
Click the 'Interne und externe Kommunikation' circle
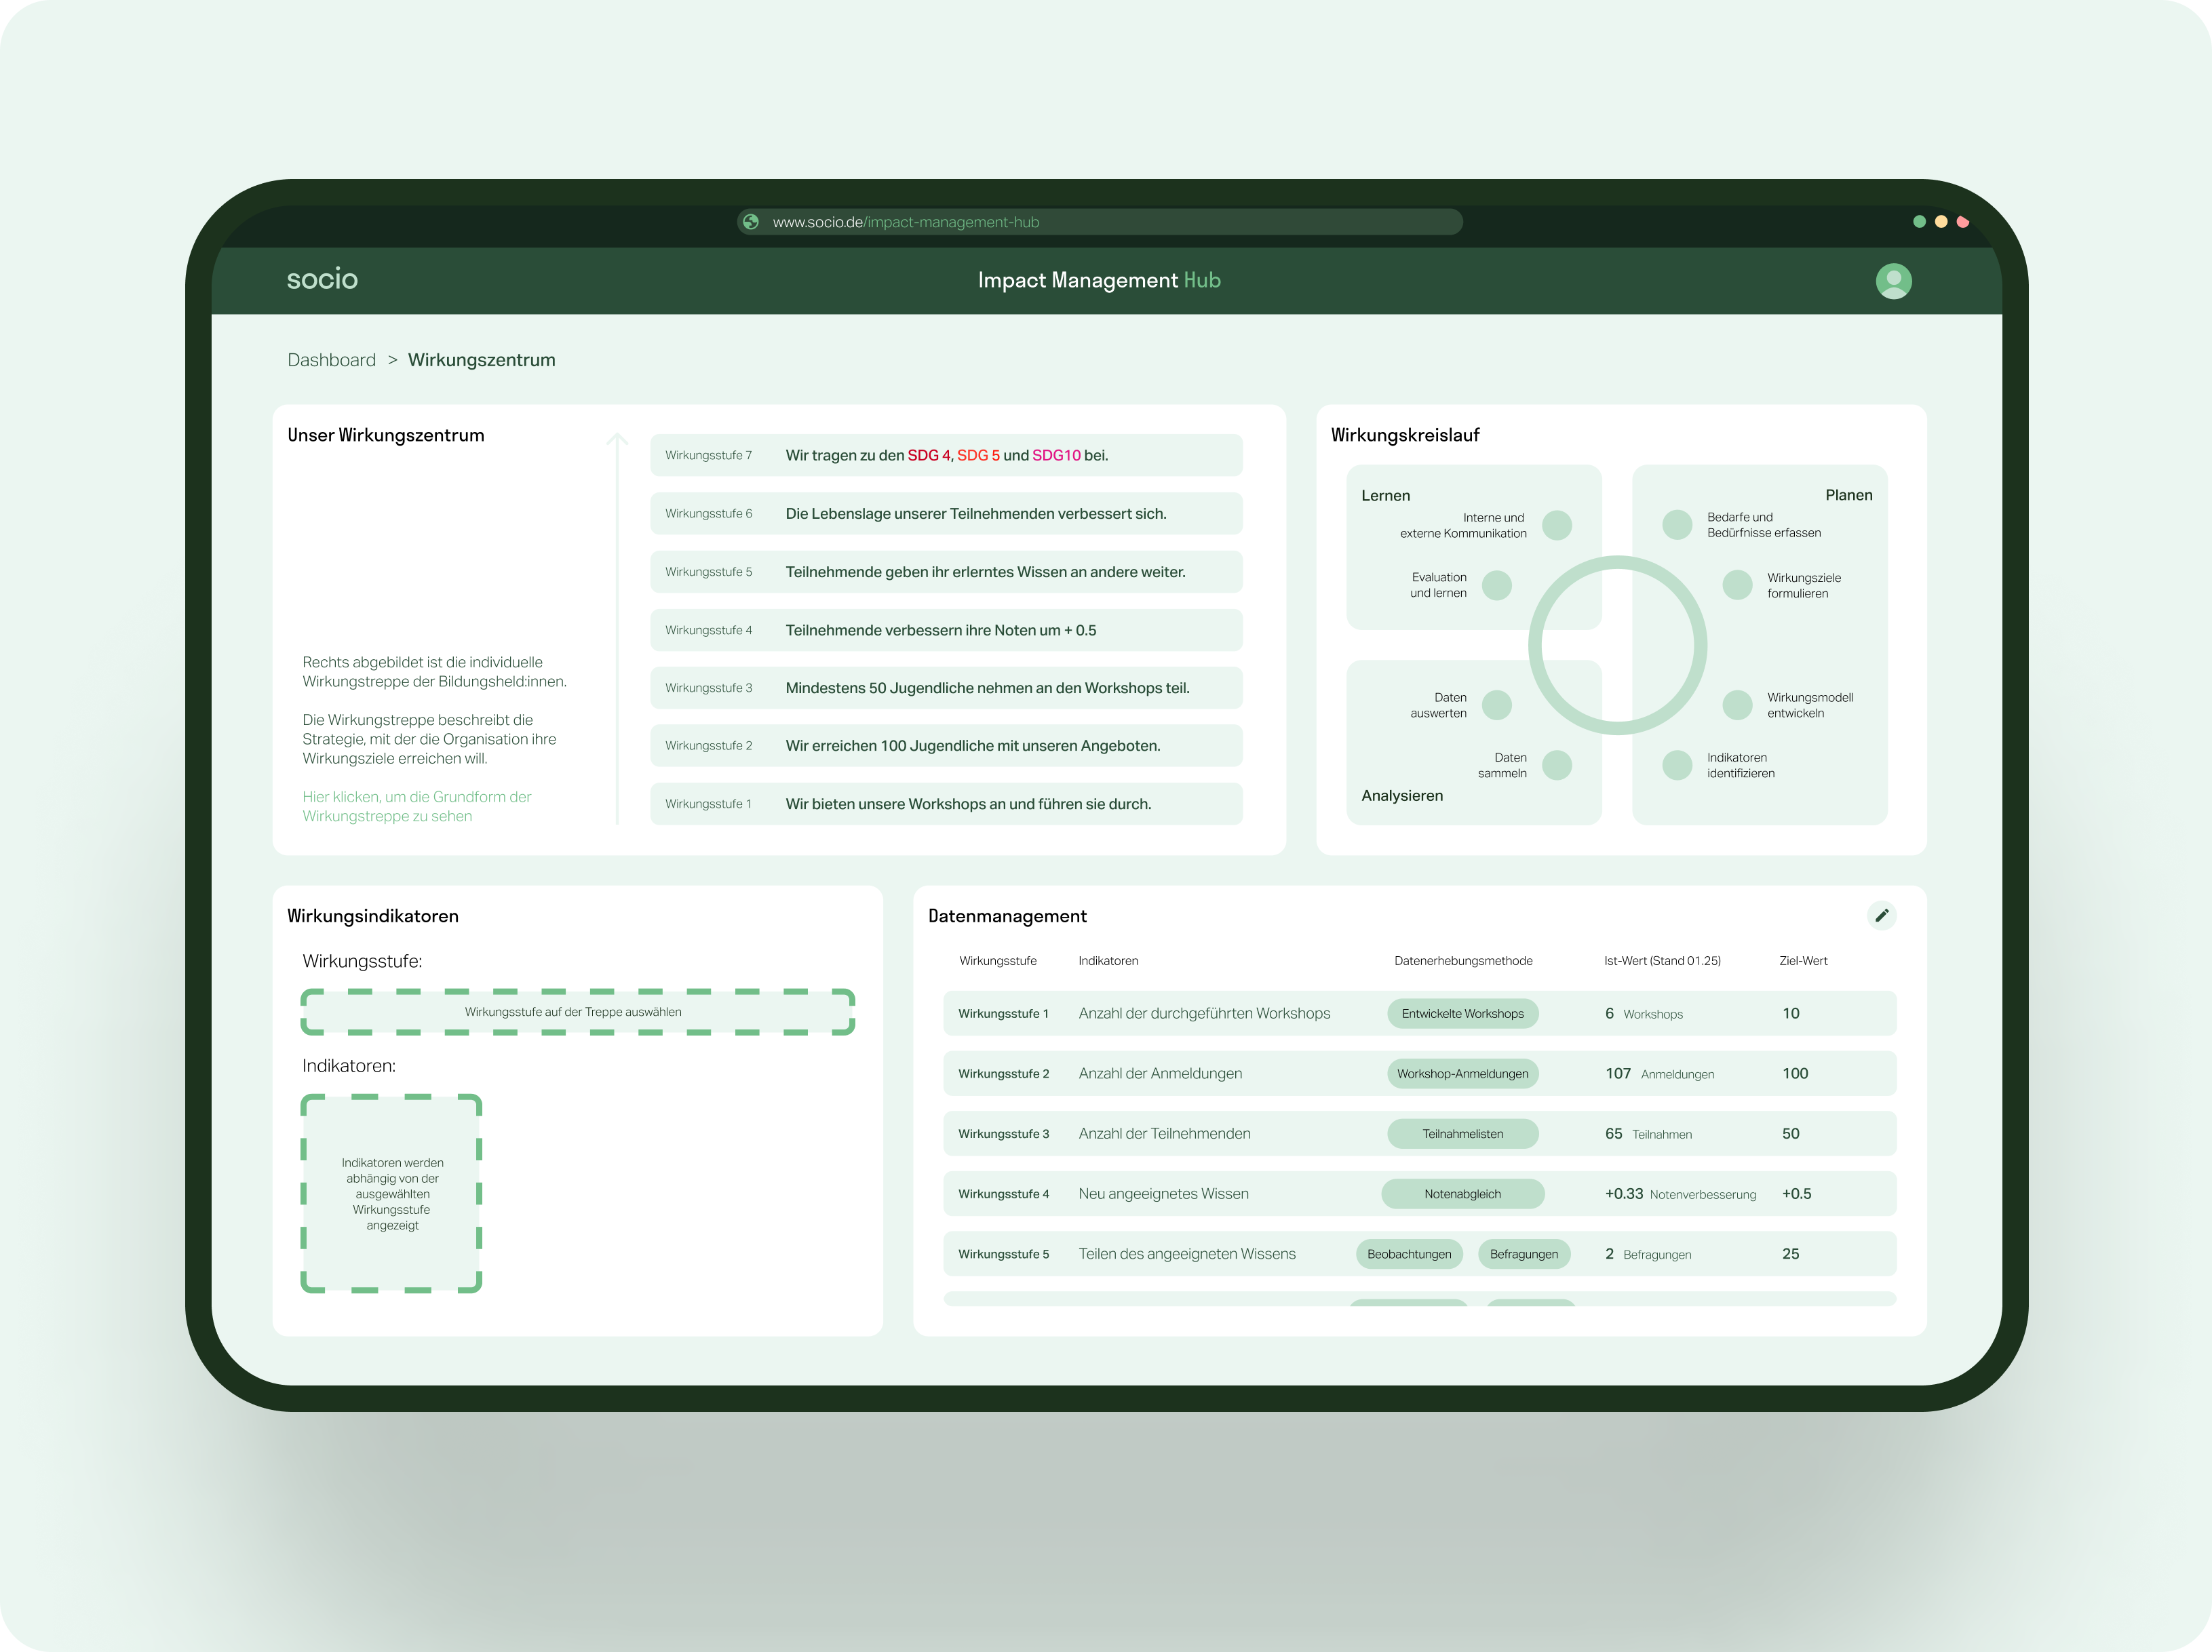click(x=1556, y=525)
